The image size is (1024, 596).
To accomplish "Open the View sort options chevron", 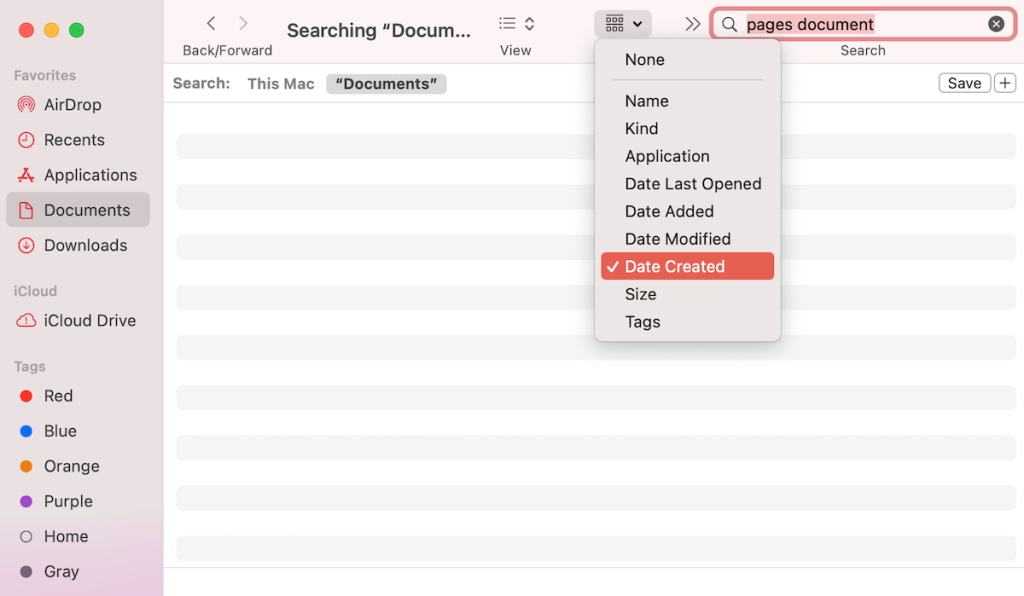I will tap(529, 23).
